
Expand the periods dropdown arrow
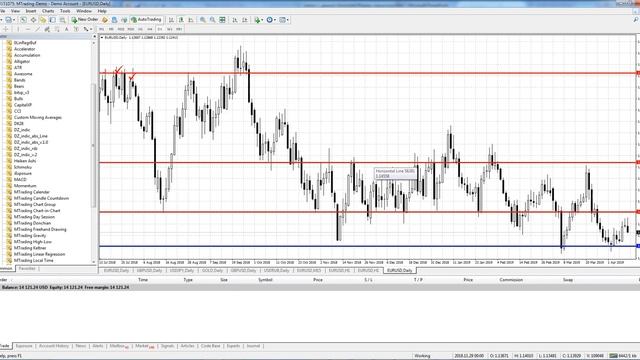275,20
